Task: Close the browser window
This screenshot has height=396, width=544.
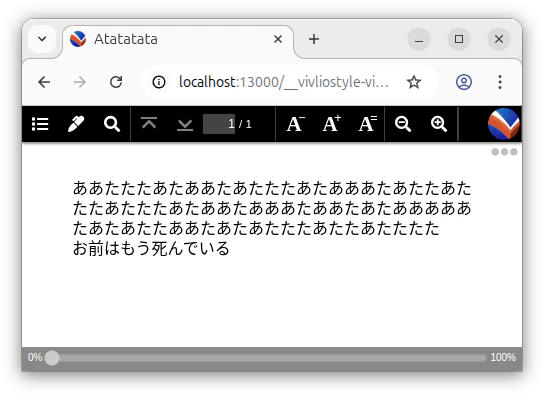Action: pyautogui.click(x=499, y=39)
